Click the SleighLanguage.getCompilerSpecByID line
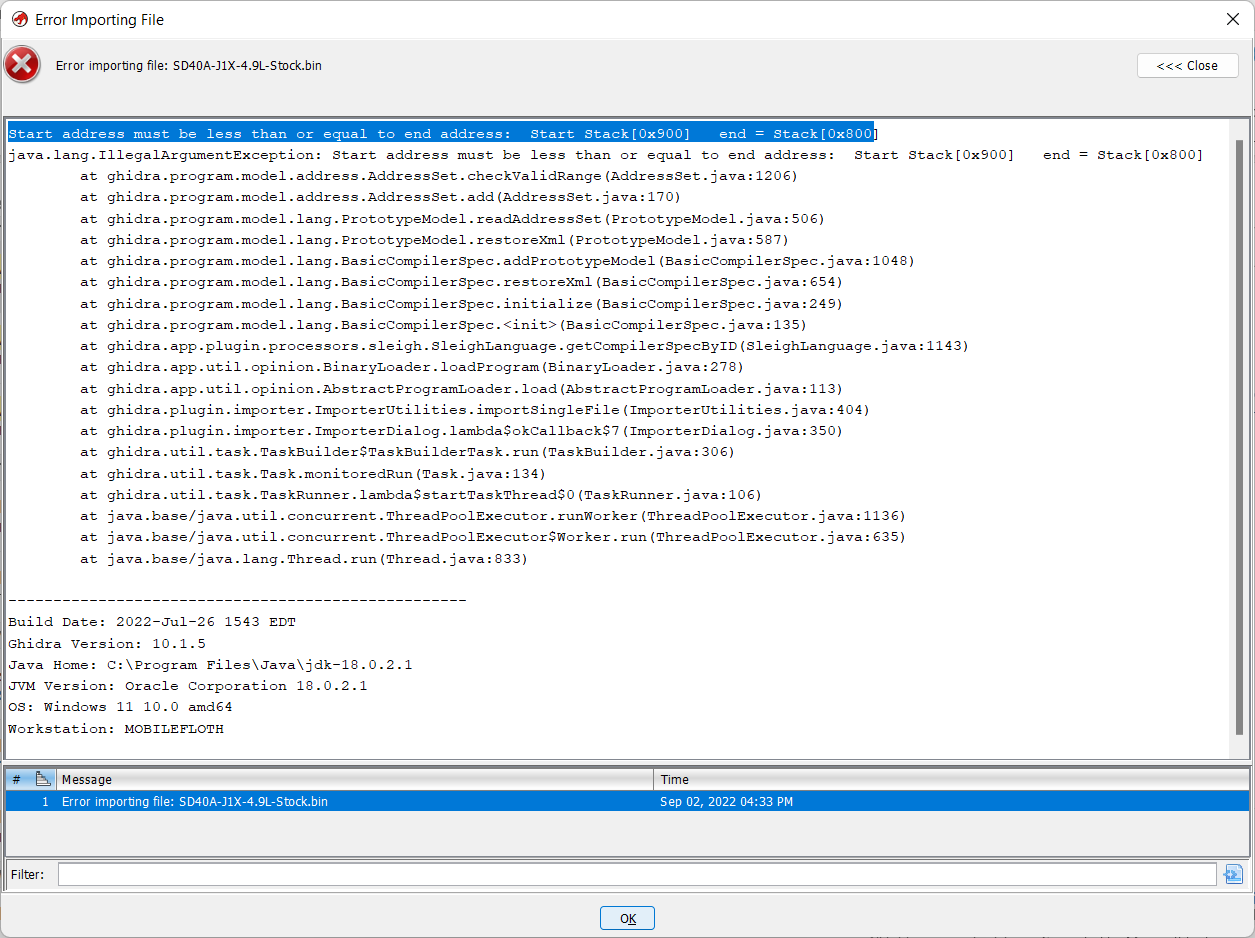Image resolution: width=1255 pixels, height=938 pixels. [x=524, y=346]
